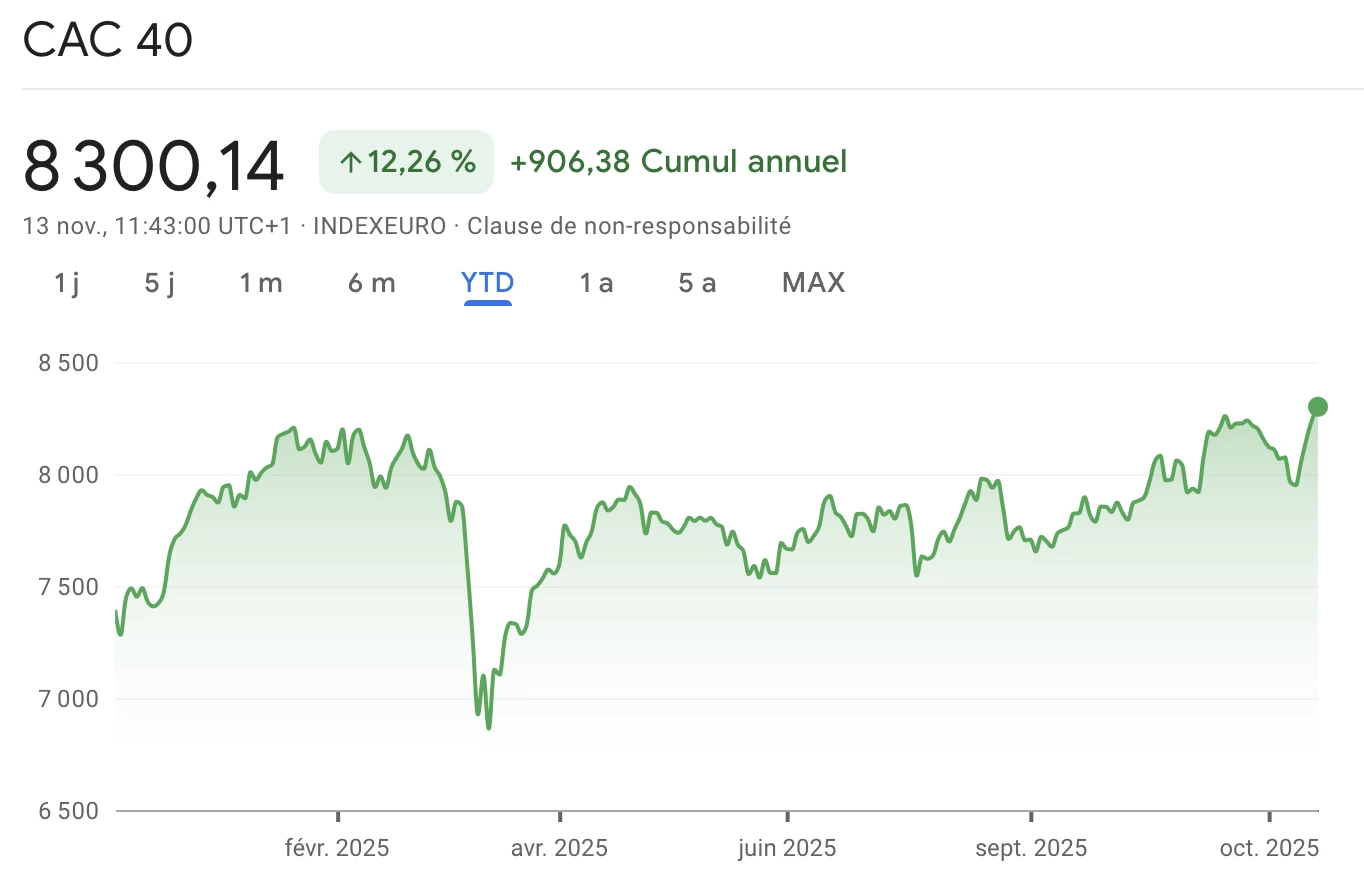Select the "5 j" chart period

coord(158,283)
